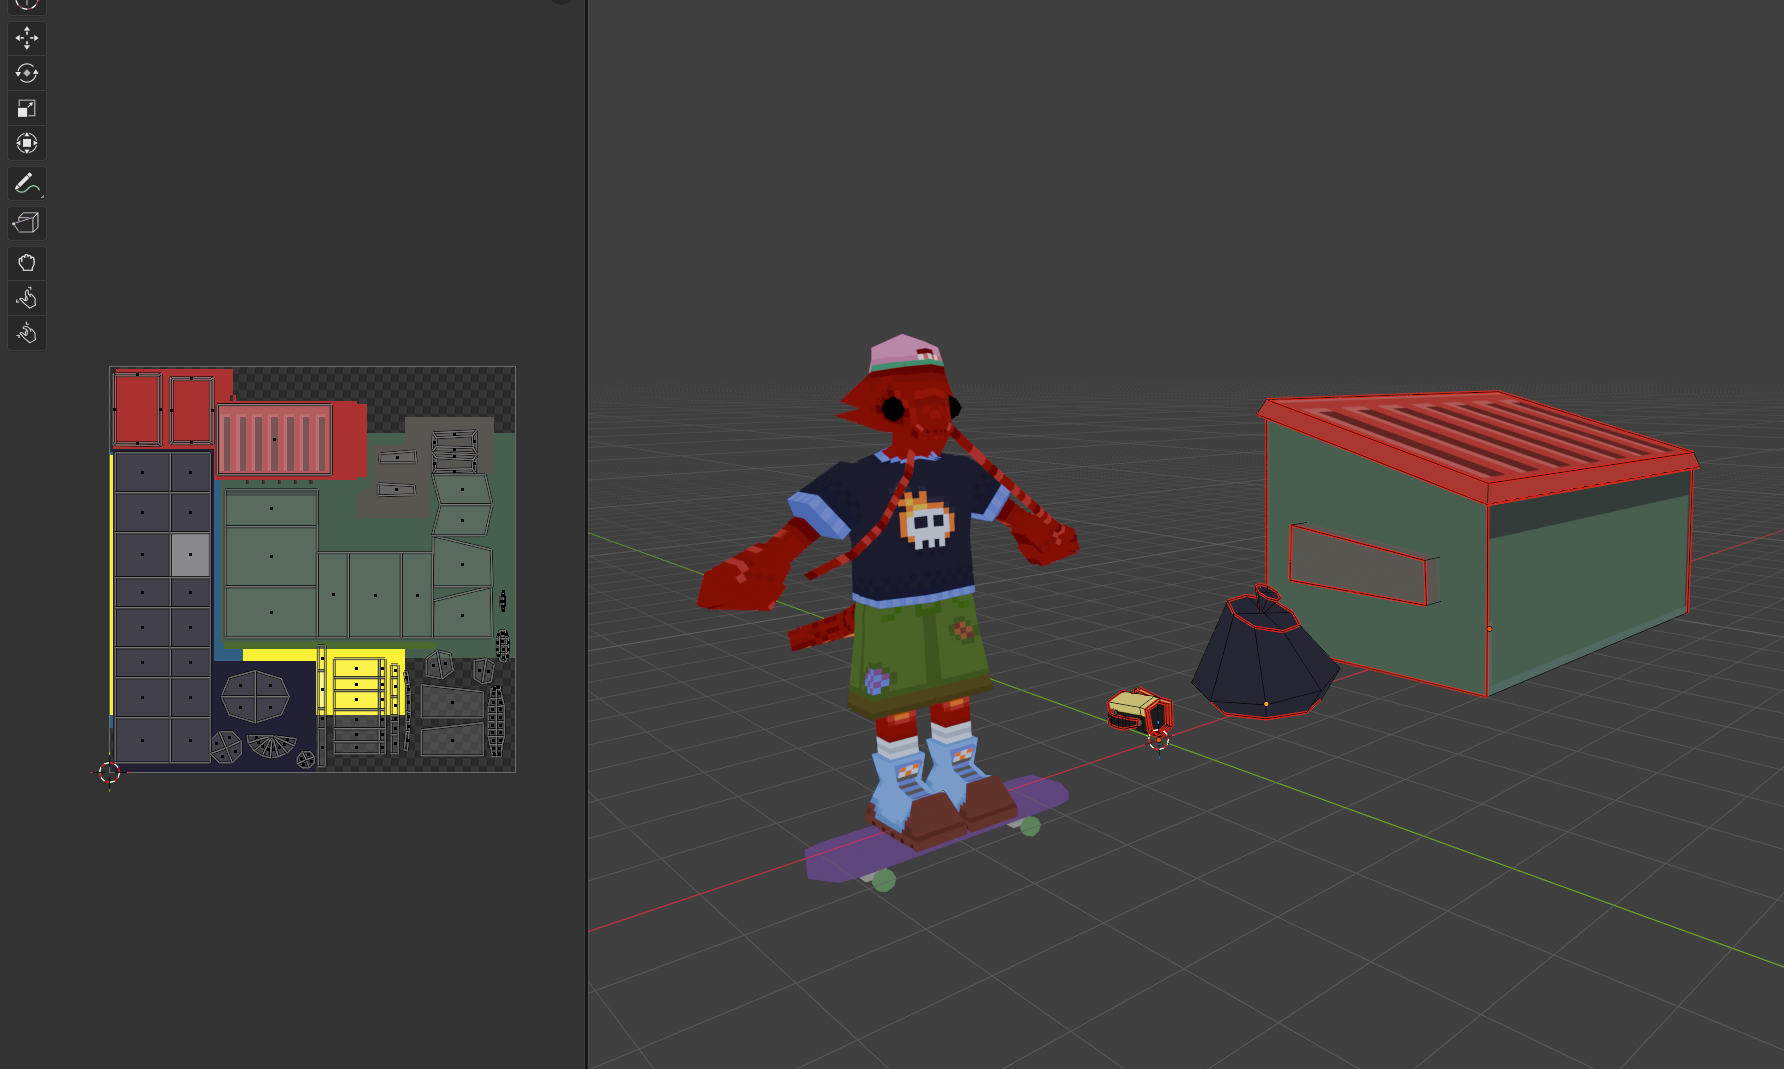The image size is (1784, 1069).
Task: Choose the Transform tool in UV toolbar
Action: pos(27,143)
